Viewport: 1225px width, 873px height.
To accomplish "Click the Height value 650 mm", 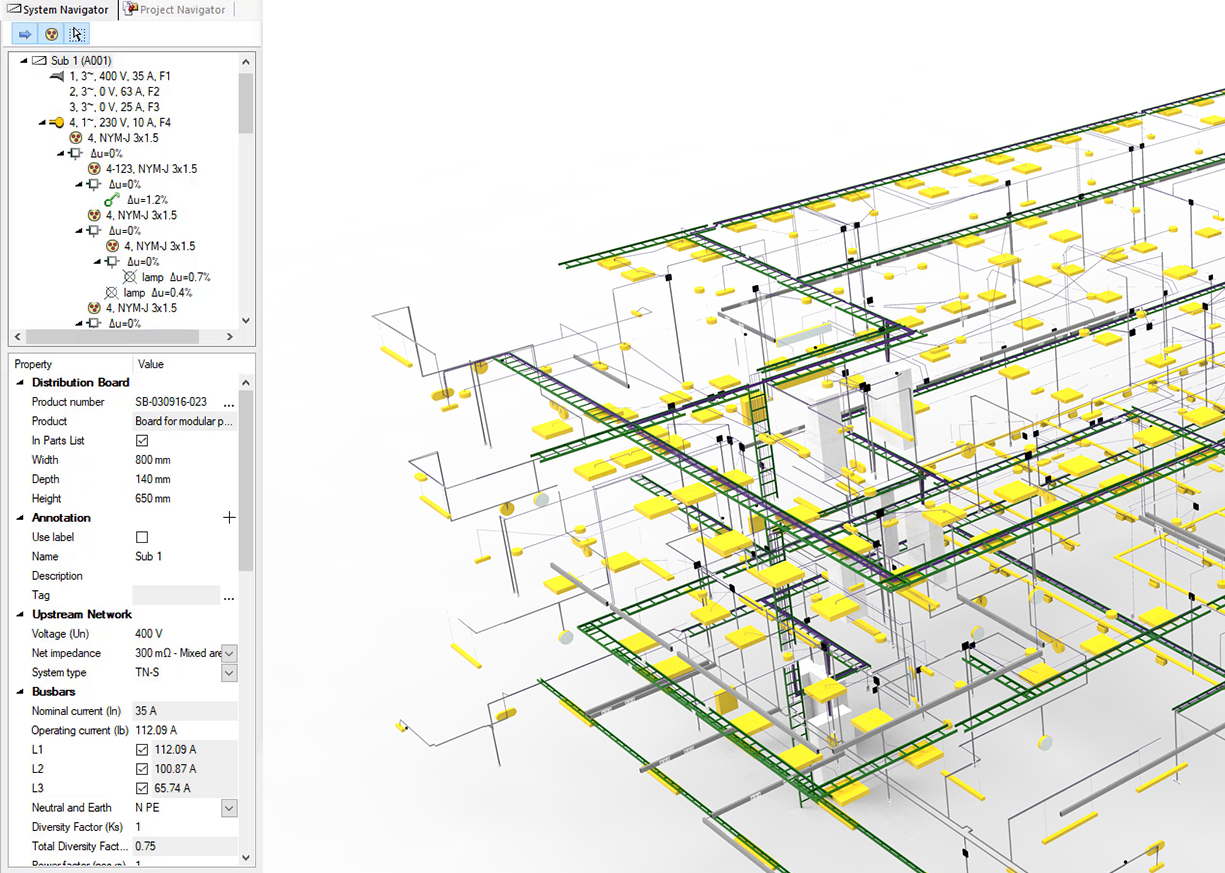I will 153,499.
